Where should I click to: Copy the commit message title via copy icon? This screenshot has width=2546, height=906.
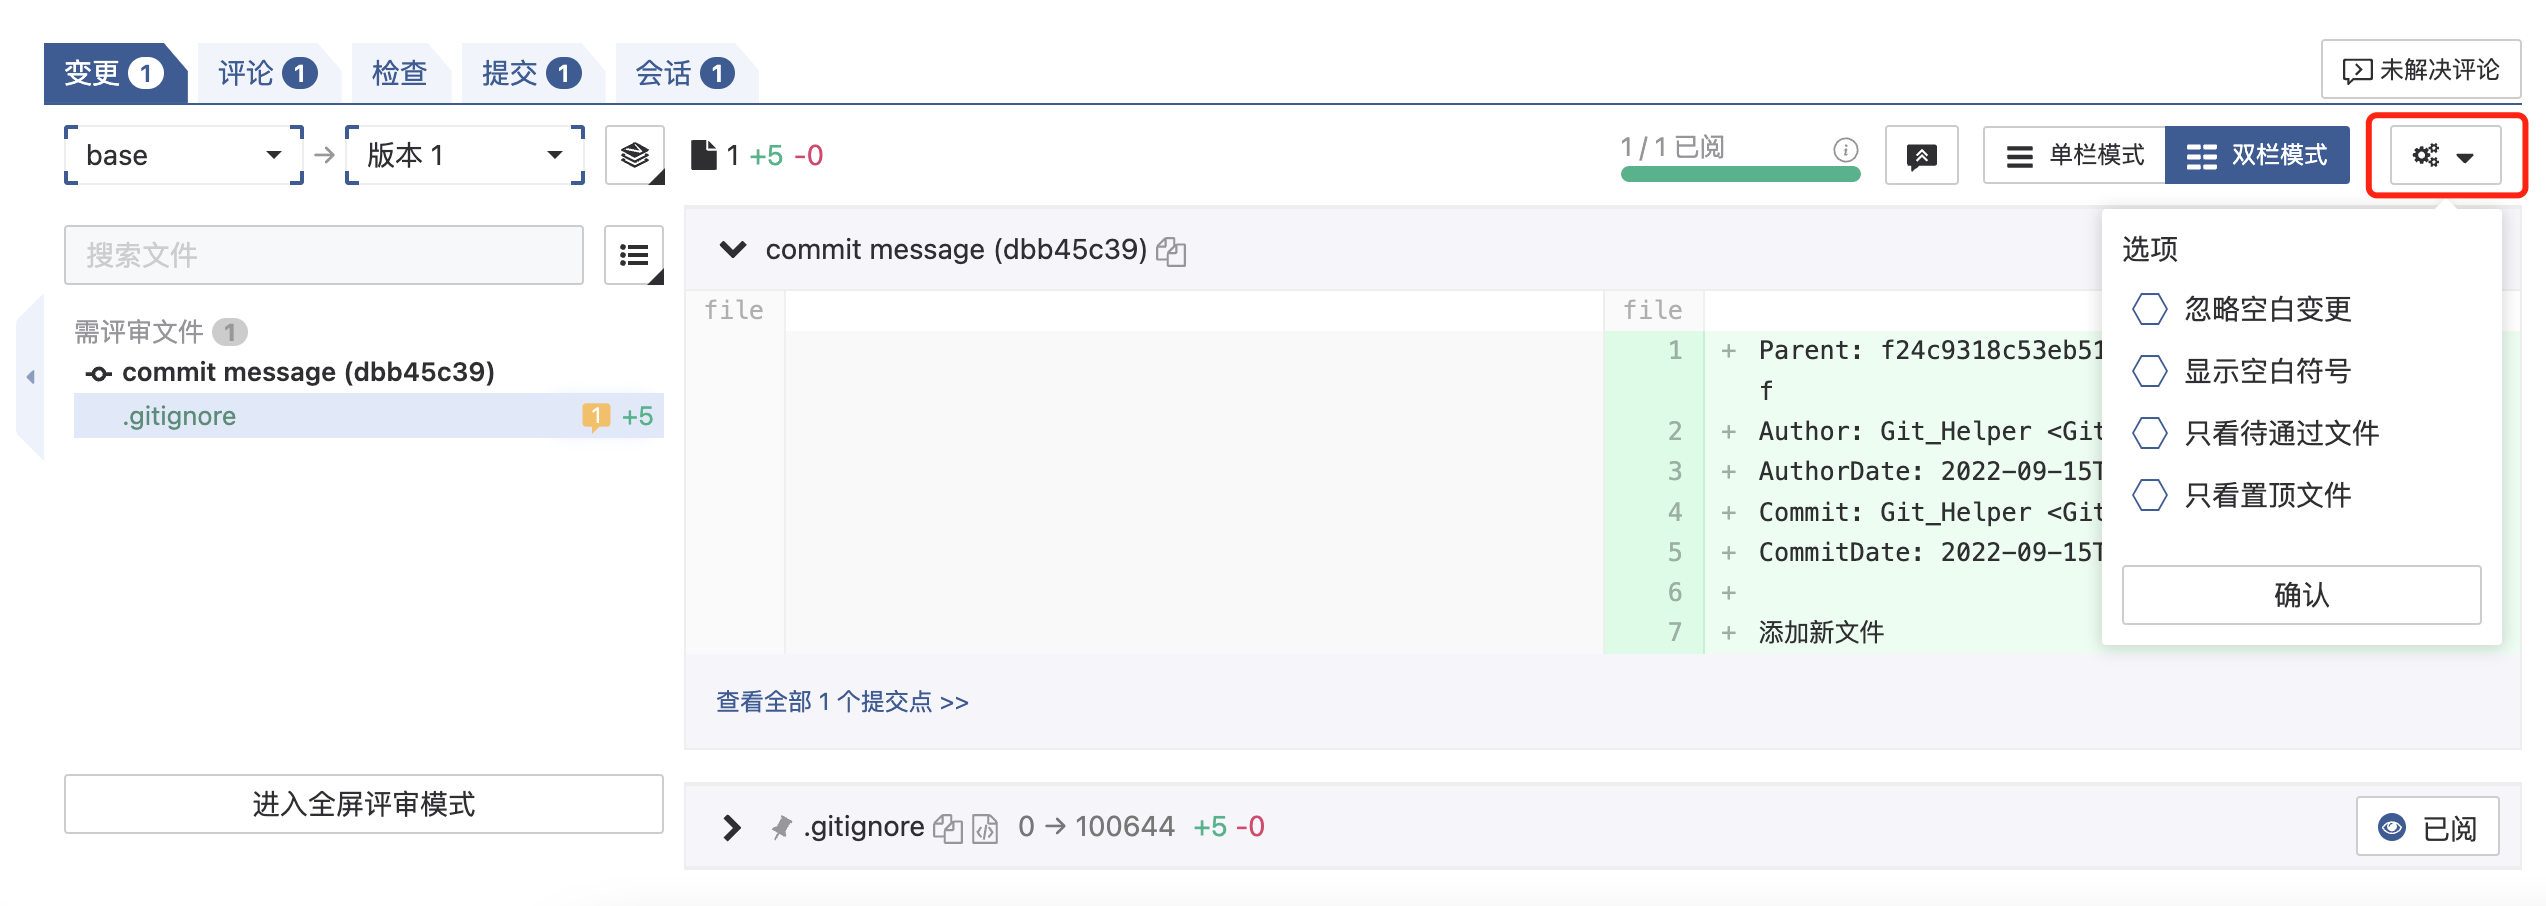(x=1171, y=251)
